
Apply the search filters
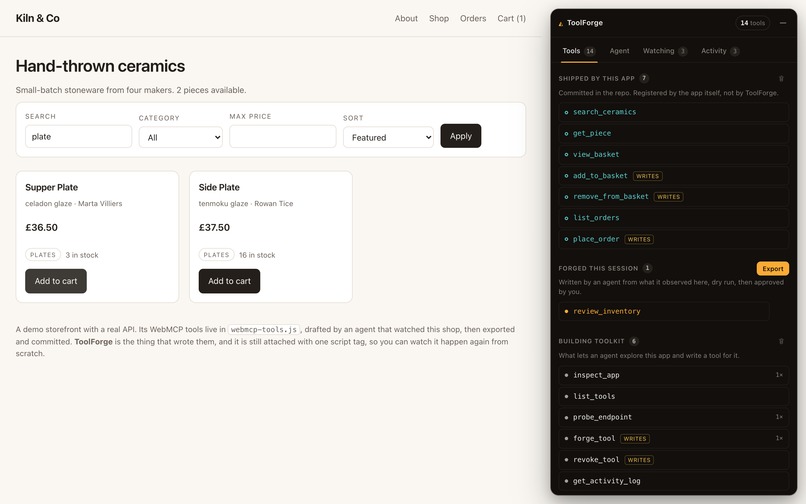[461, 136]
